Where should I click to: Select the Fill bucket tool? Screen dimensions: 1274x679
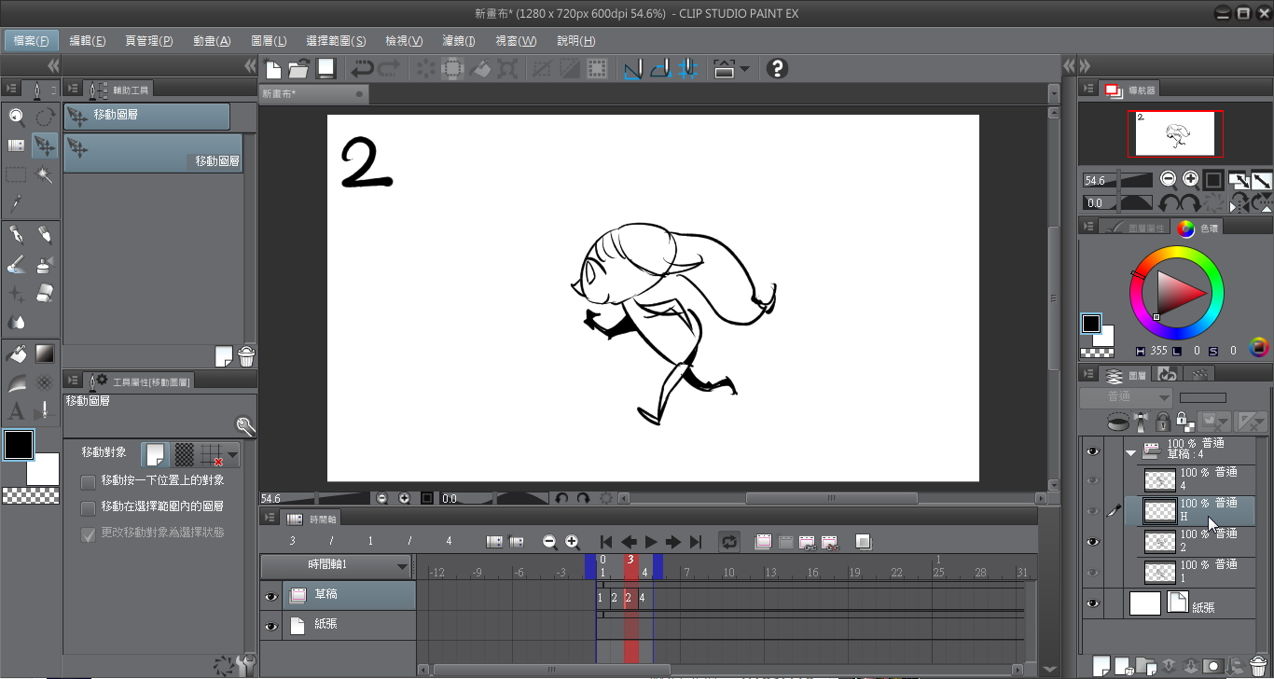[16, 353]
